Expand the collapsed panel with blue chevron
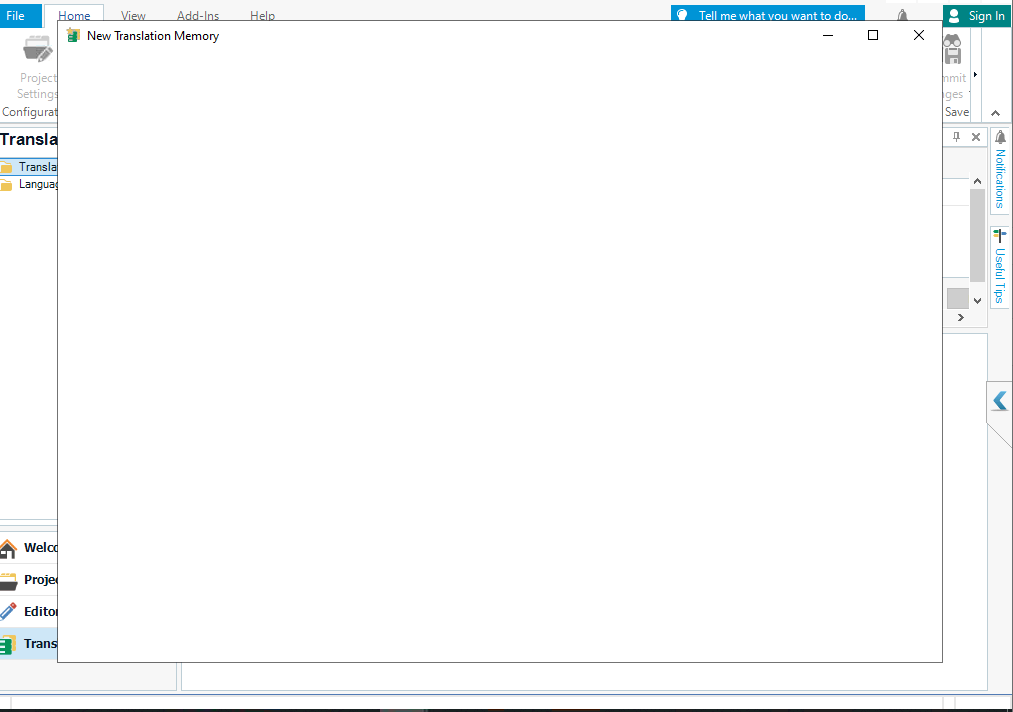The image size is (1013, 712). 999,401
